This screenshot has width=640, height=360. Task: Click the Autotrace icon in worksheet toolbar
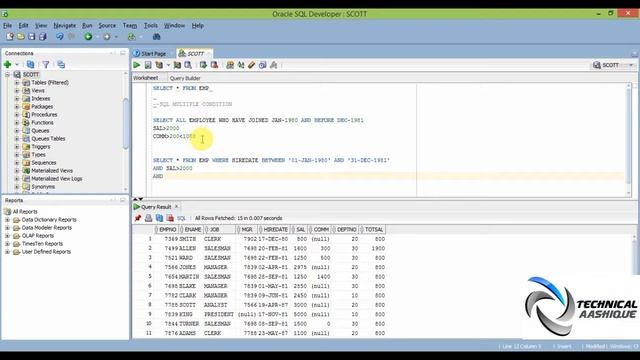(x=177, y=65)
